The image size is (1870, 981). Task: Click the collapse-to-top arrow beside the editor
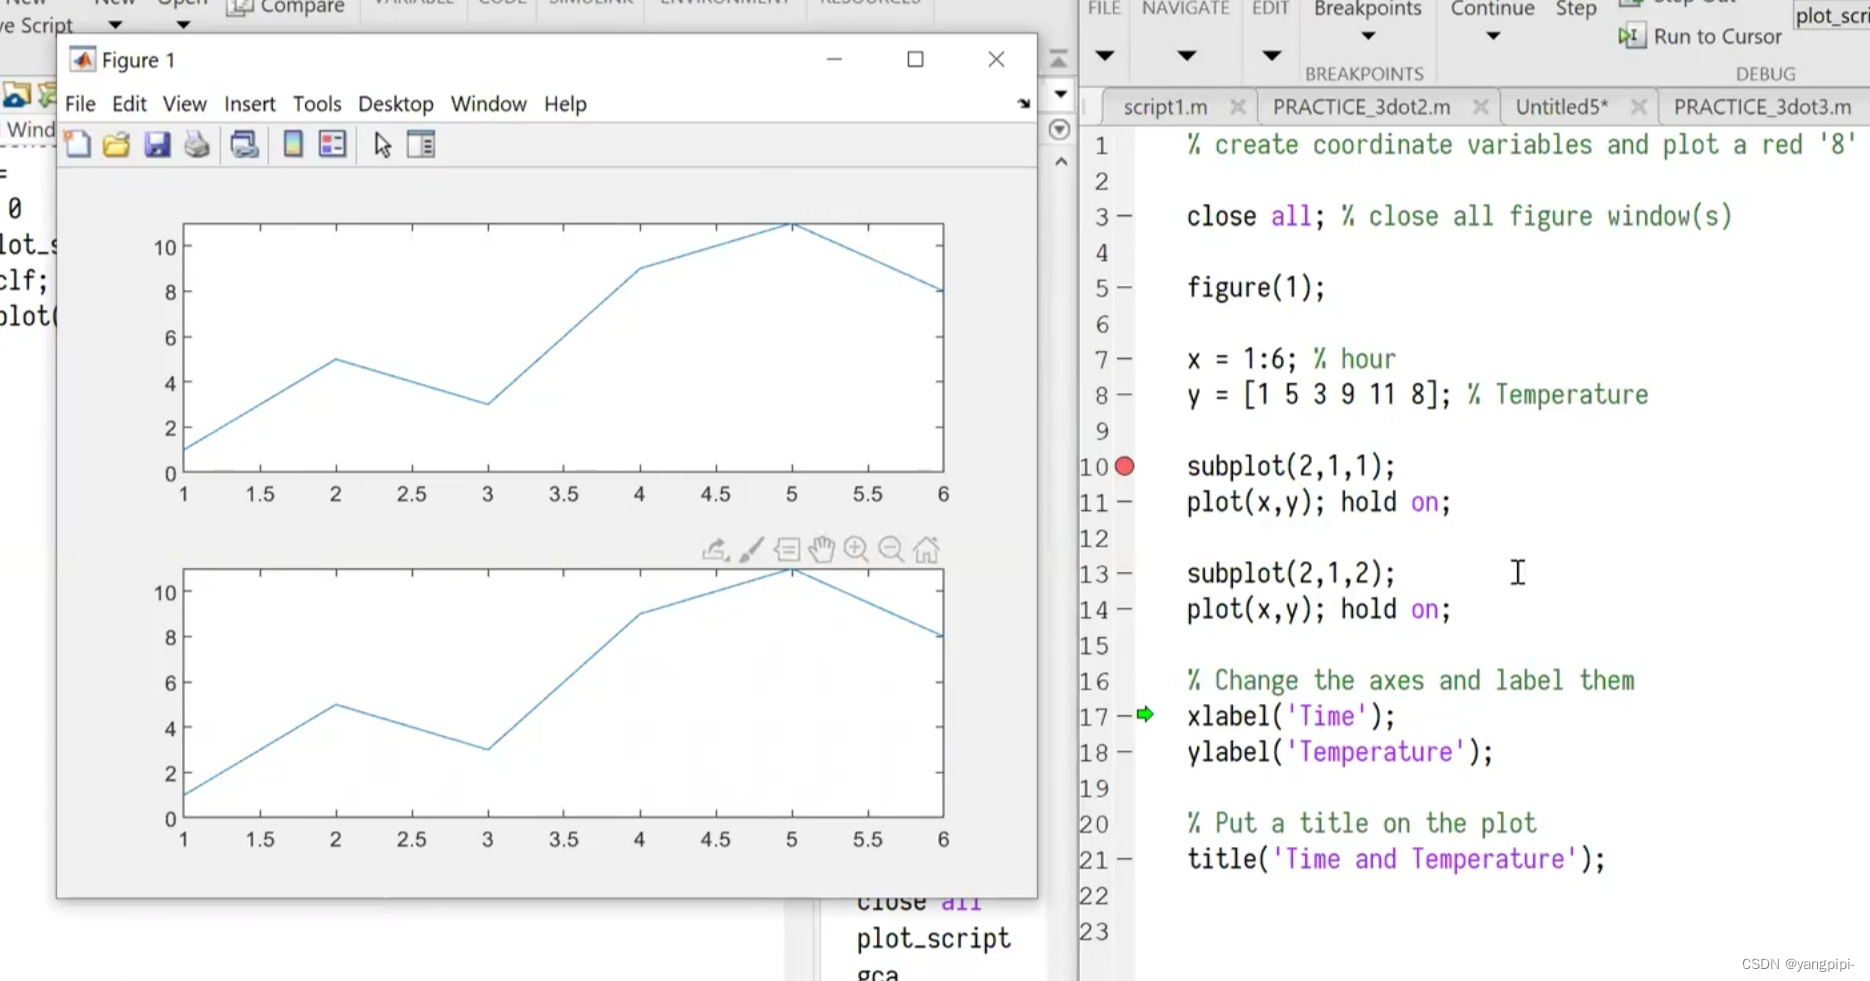1059,60
